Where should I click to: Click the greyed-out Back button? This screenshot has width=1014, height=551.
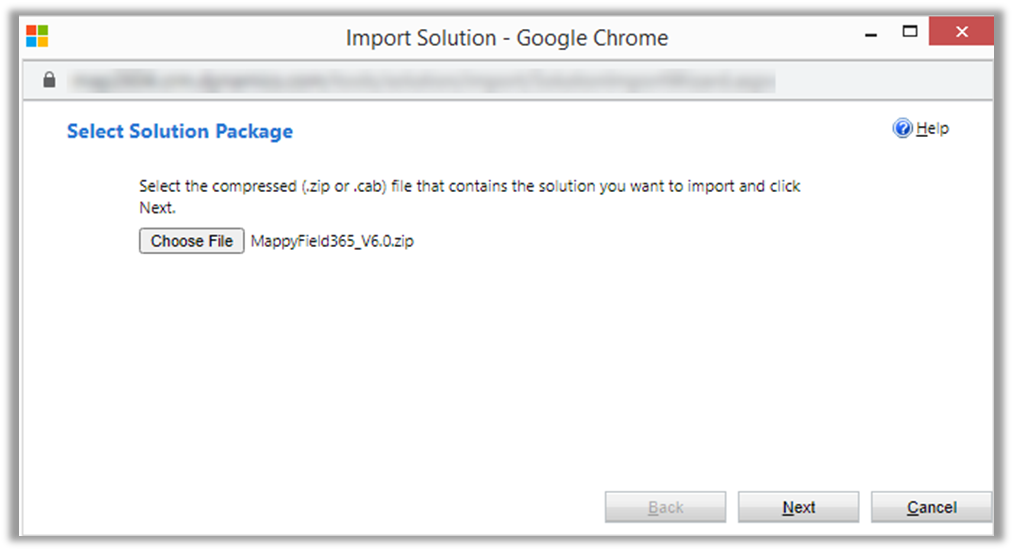[665, 507]
